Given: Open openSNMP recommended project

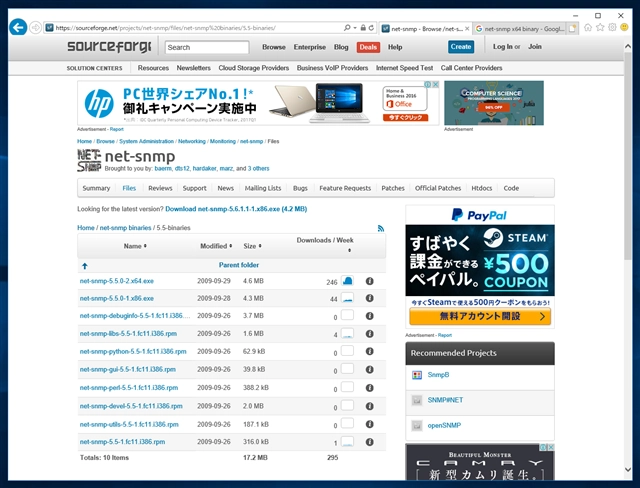Looking at the screenshot, I should tap(444, 425).
